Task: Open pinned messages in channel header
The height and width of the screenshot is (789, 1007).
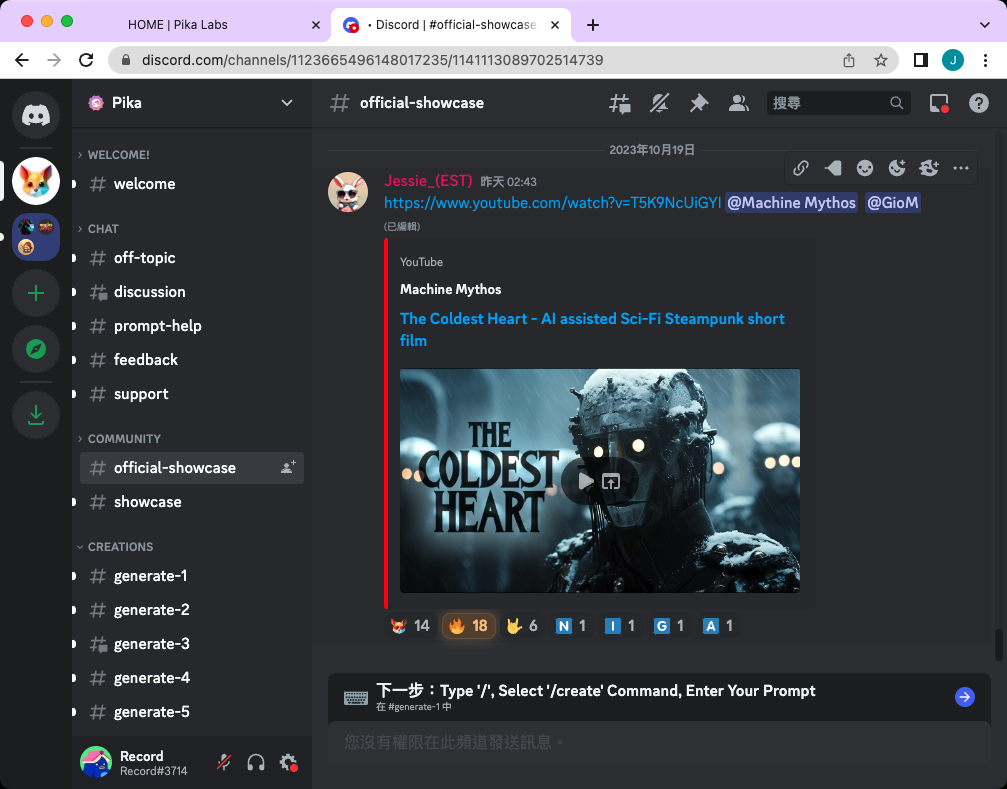Action: 699,103
